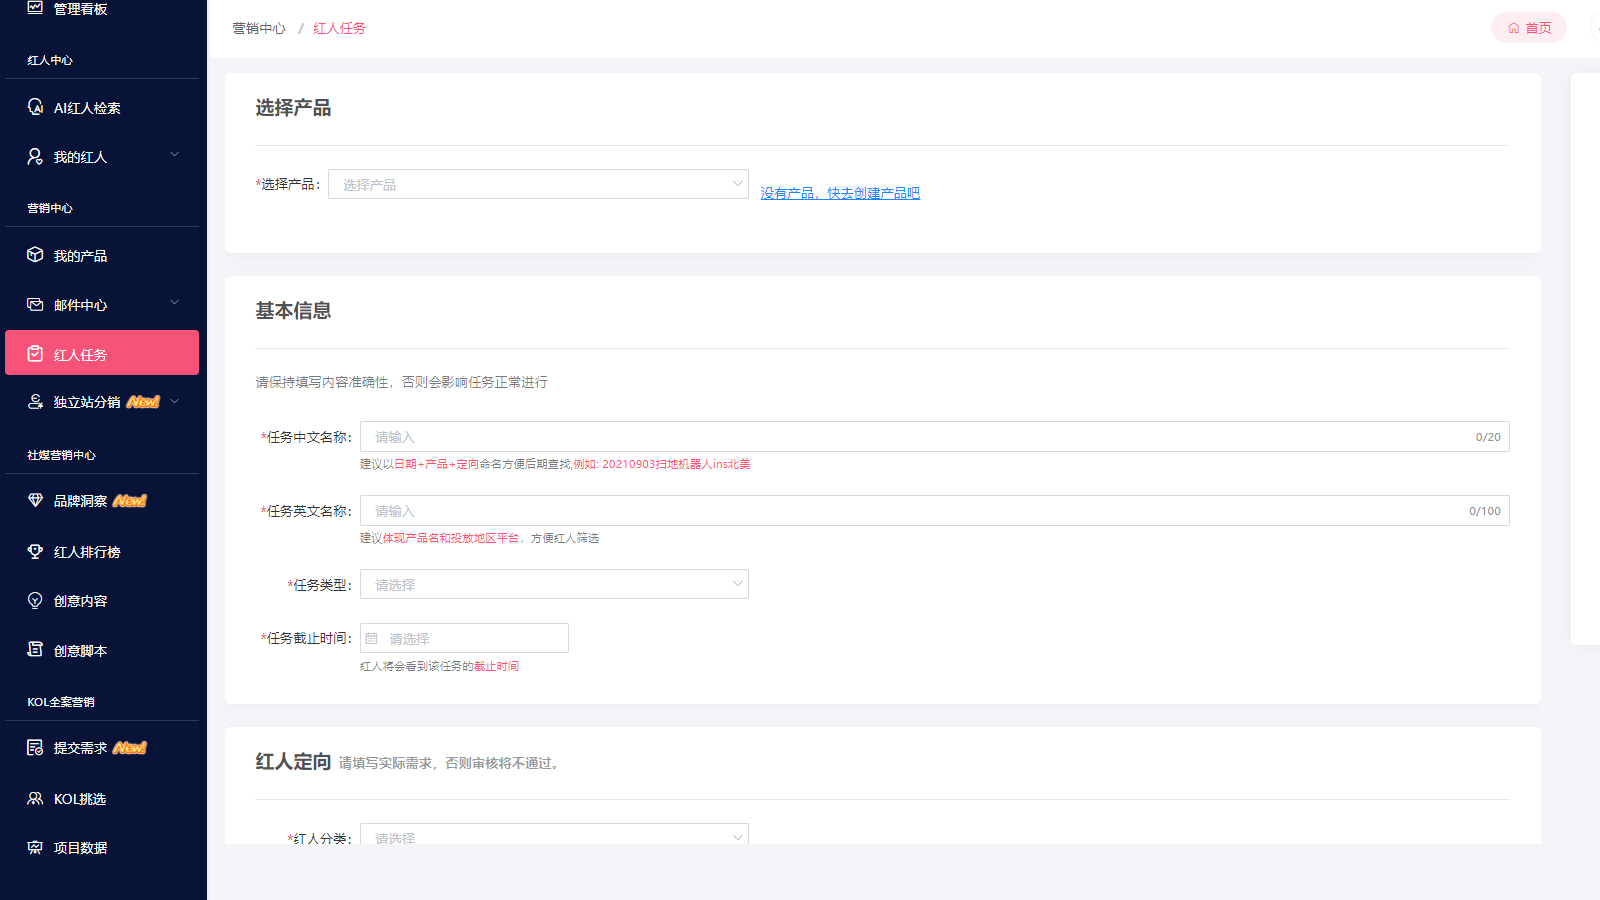Click the 创意内容 lightbulb icon
The height and width of the screenshot is (900, 1600).
35,600
